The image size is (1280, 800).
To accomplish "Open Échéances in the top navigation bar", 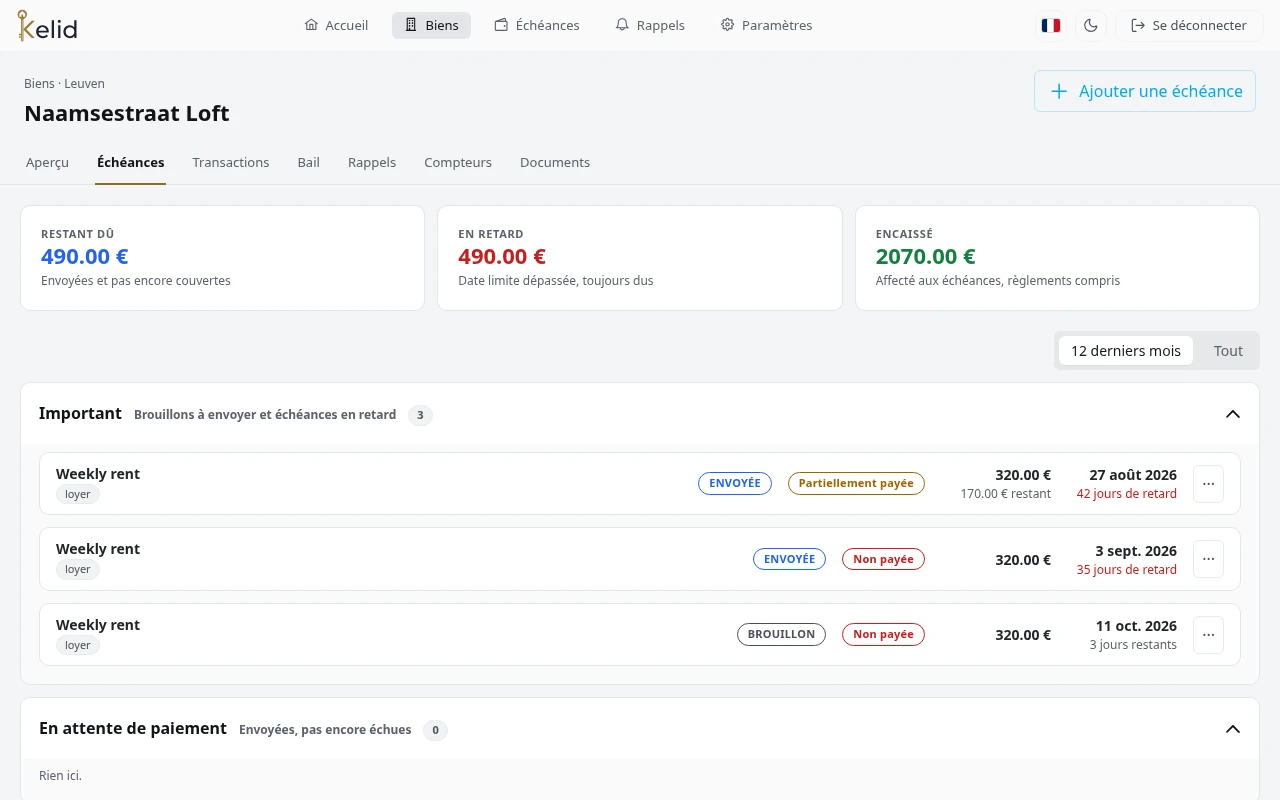I will pos(537,26).
